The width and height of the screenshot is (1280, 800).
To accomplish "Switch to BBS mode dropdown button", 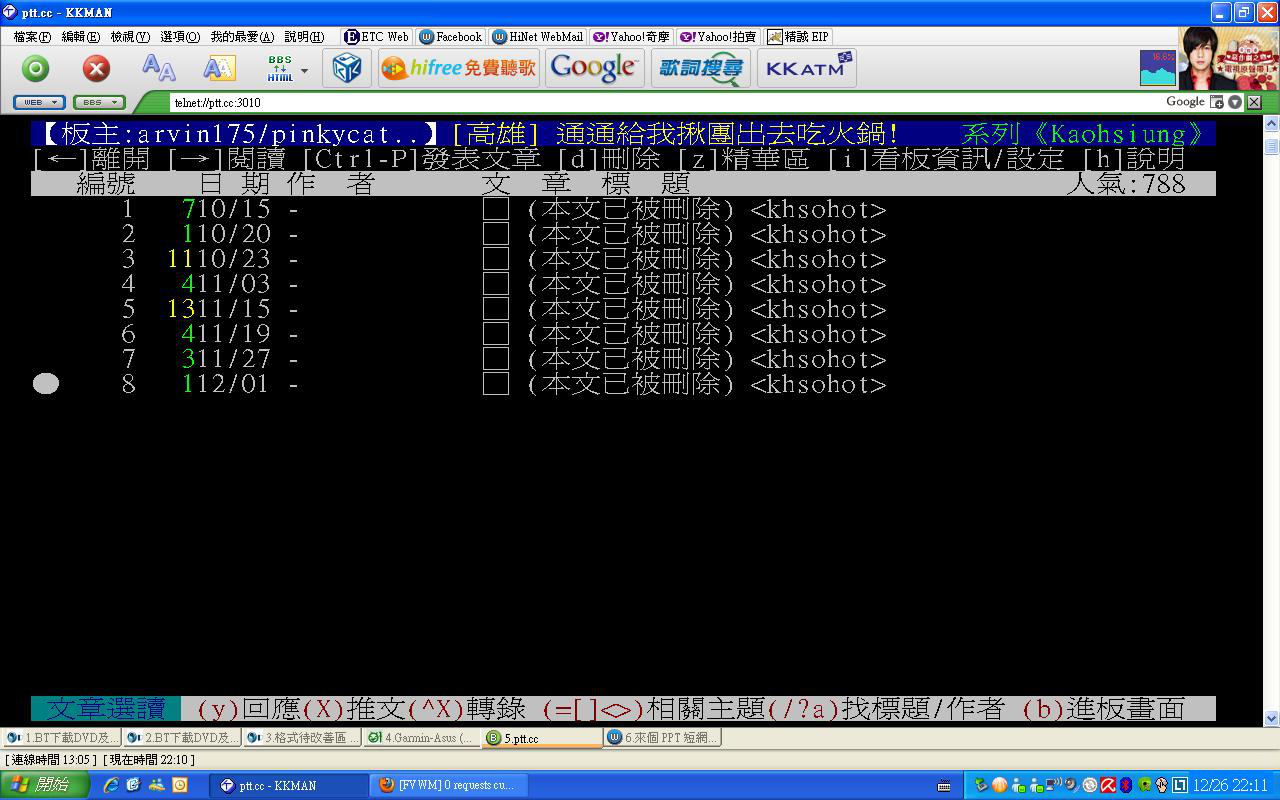I will pos(99,102).
